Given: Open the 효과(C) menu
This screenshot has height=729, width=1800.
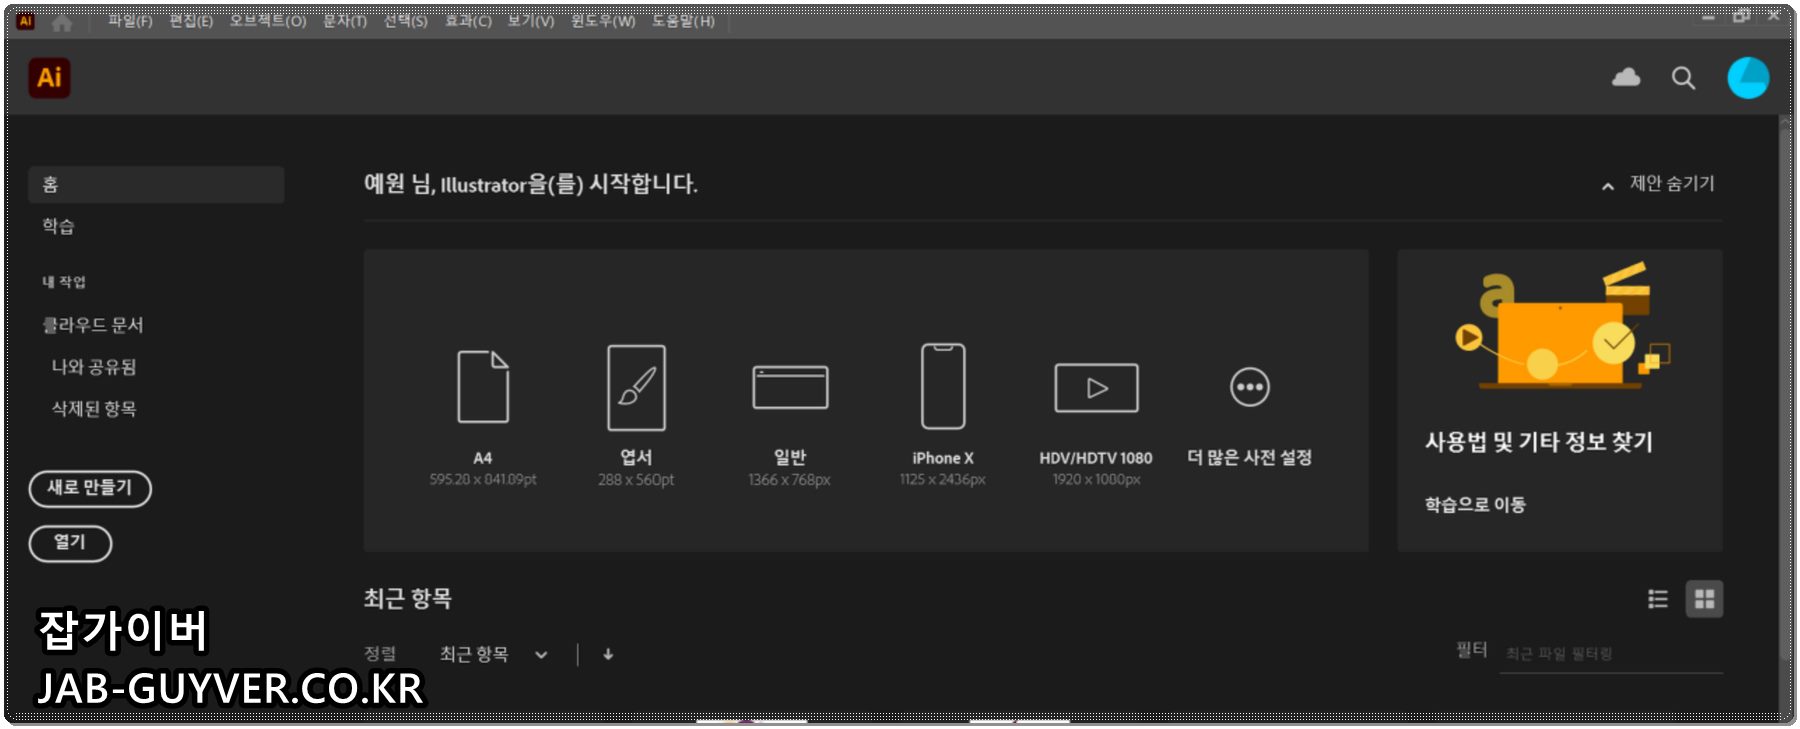Looking at the screenshot, I should click(468, 21).
